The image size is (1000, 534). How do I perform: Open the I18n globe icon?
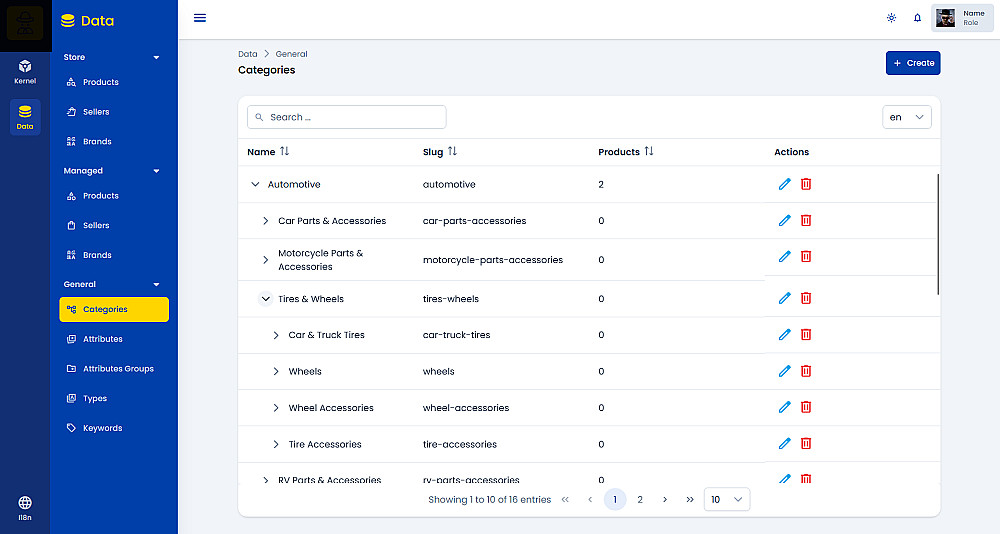click(25, 507)
